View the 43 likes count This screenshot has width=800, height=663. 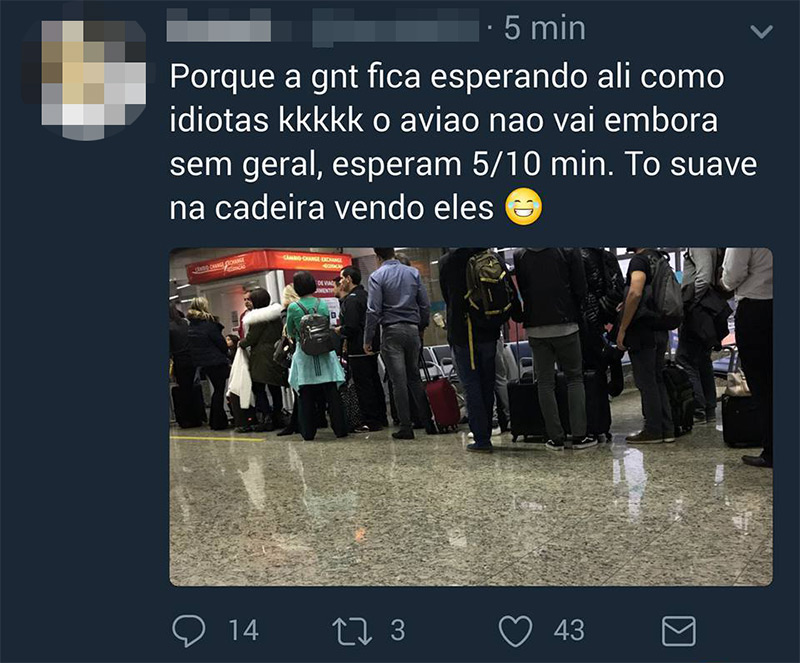pyautogui.click(x=569, y=630)
